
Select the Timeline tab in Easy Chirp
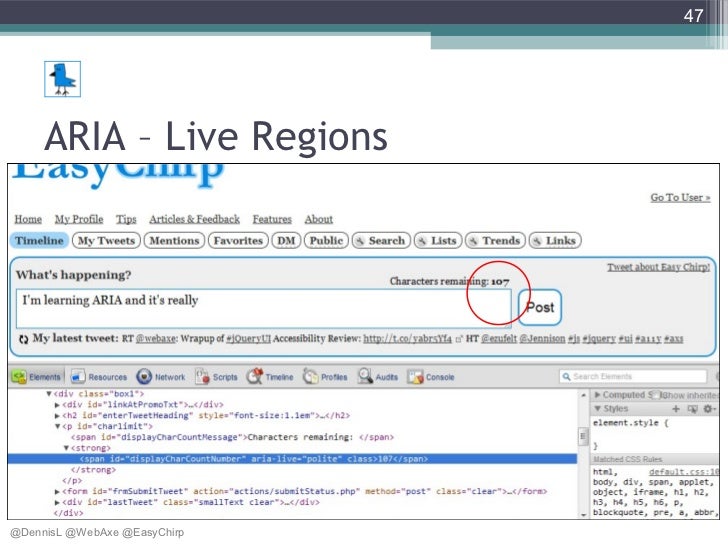click(x=39, y=240)
